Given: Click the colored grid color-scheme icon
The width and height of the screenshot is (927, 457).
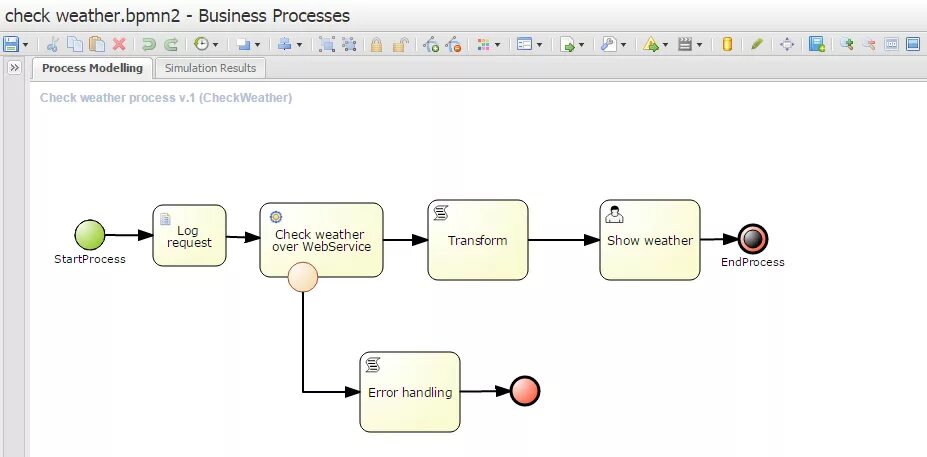Looking at the screenshot, I should tap(484, 44).
